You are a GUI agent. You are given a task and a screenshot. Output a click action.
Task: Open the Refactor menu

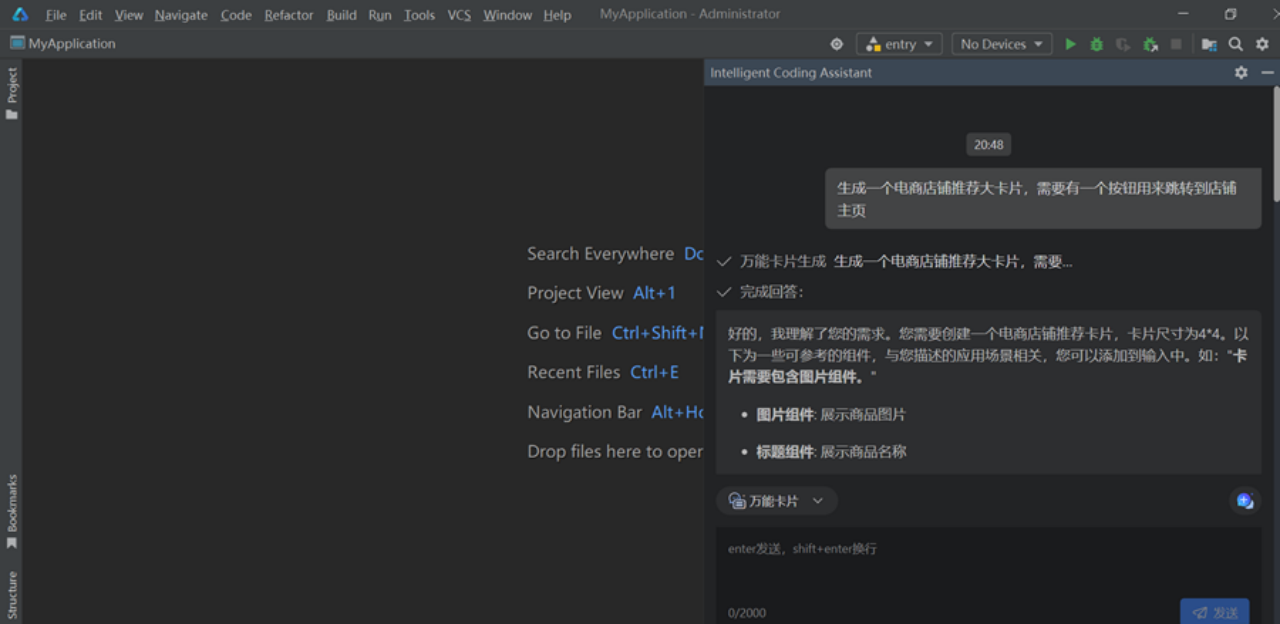[x=288, y=15]
